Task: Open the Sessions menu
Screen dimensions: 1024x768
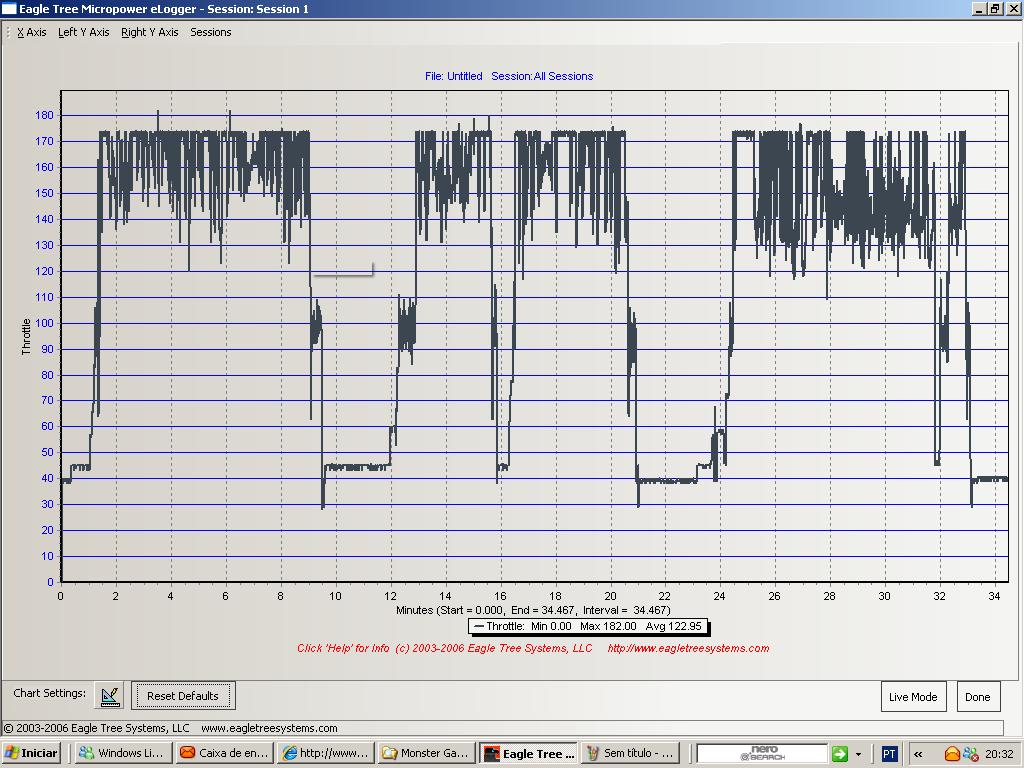Action: pyautogui.click(x=211, y=32)
